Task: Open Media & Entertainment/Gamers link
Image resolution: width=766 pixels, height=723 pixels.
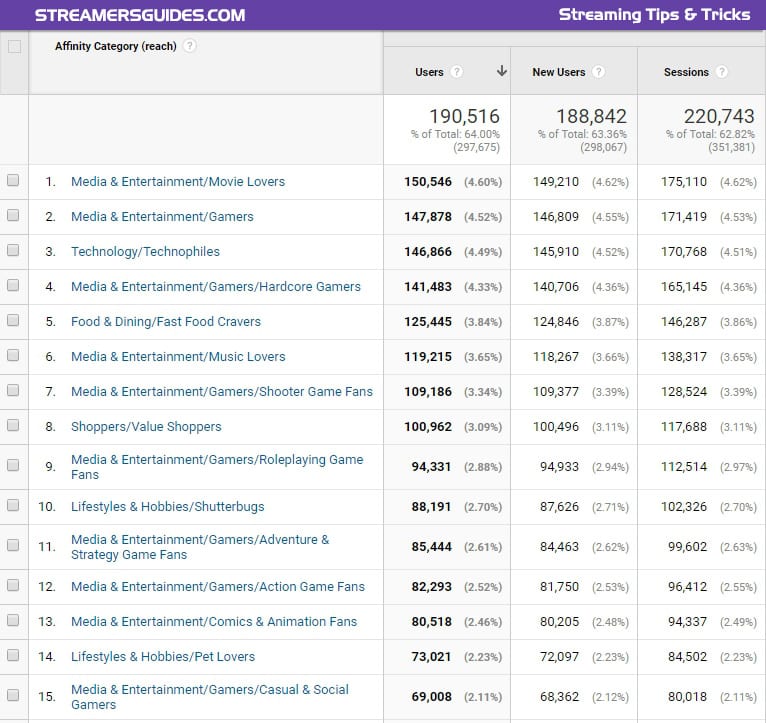Action: point(162,216)
